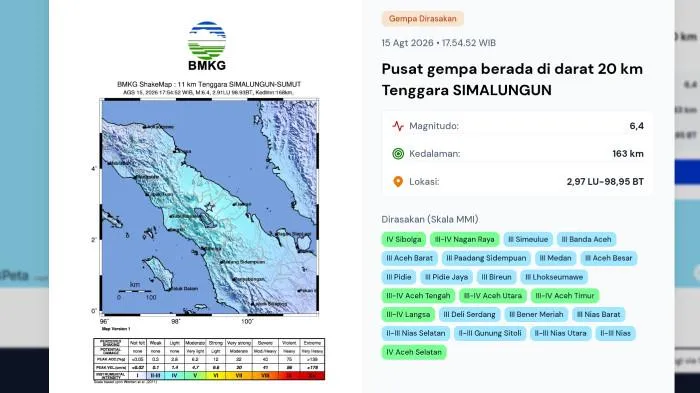Select the III-IV Langsa tag
Viewport: 700px width, 393px height.
point(408,314)
